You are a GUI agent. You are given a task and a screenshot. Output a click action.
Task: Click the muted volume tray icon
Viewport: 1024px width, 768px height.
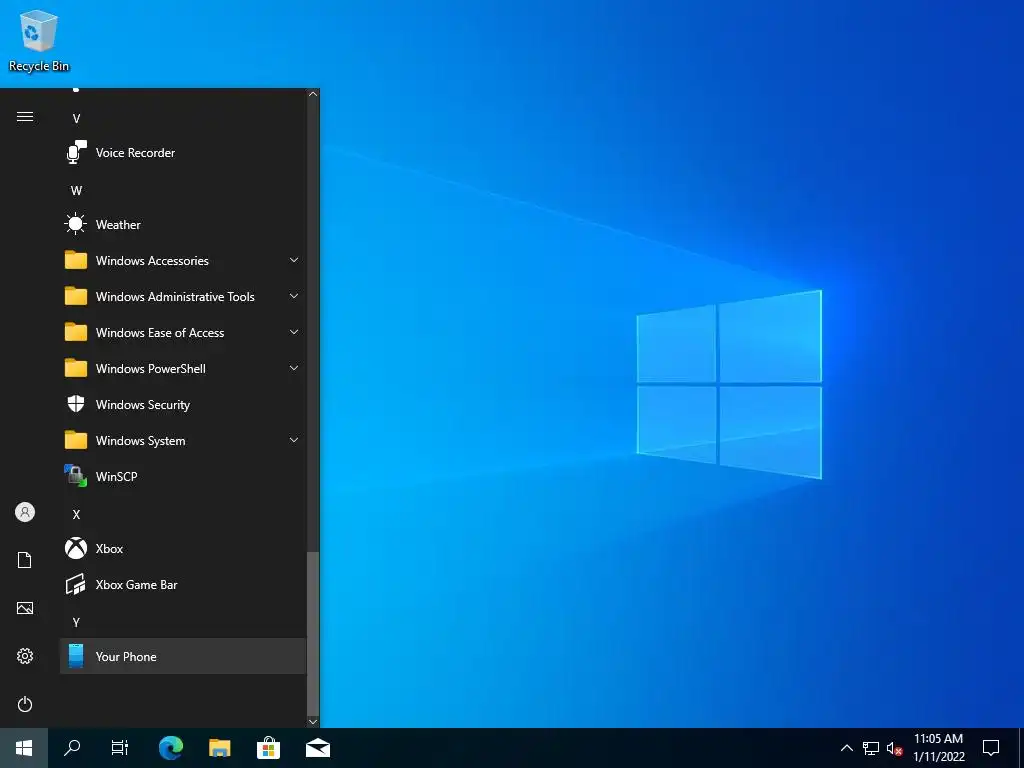coord(894,748)
